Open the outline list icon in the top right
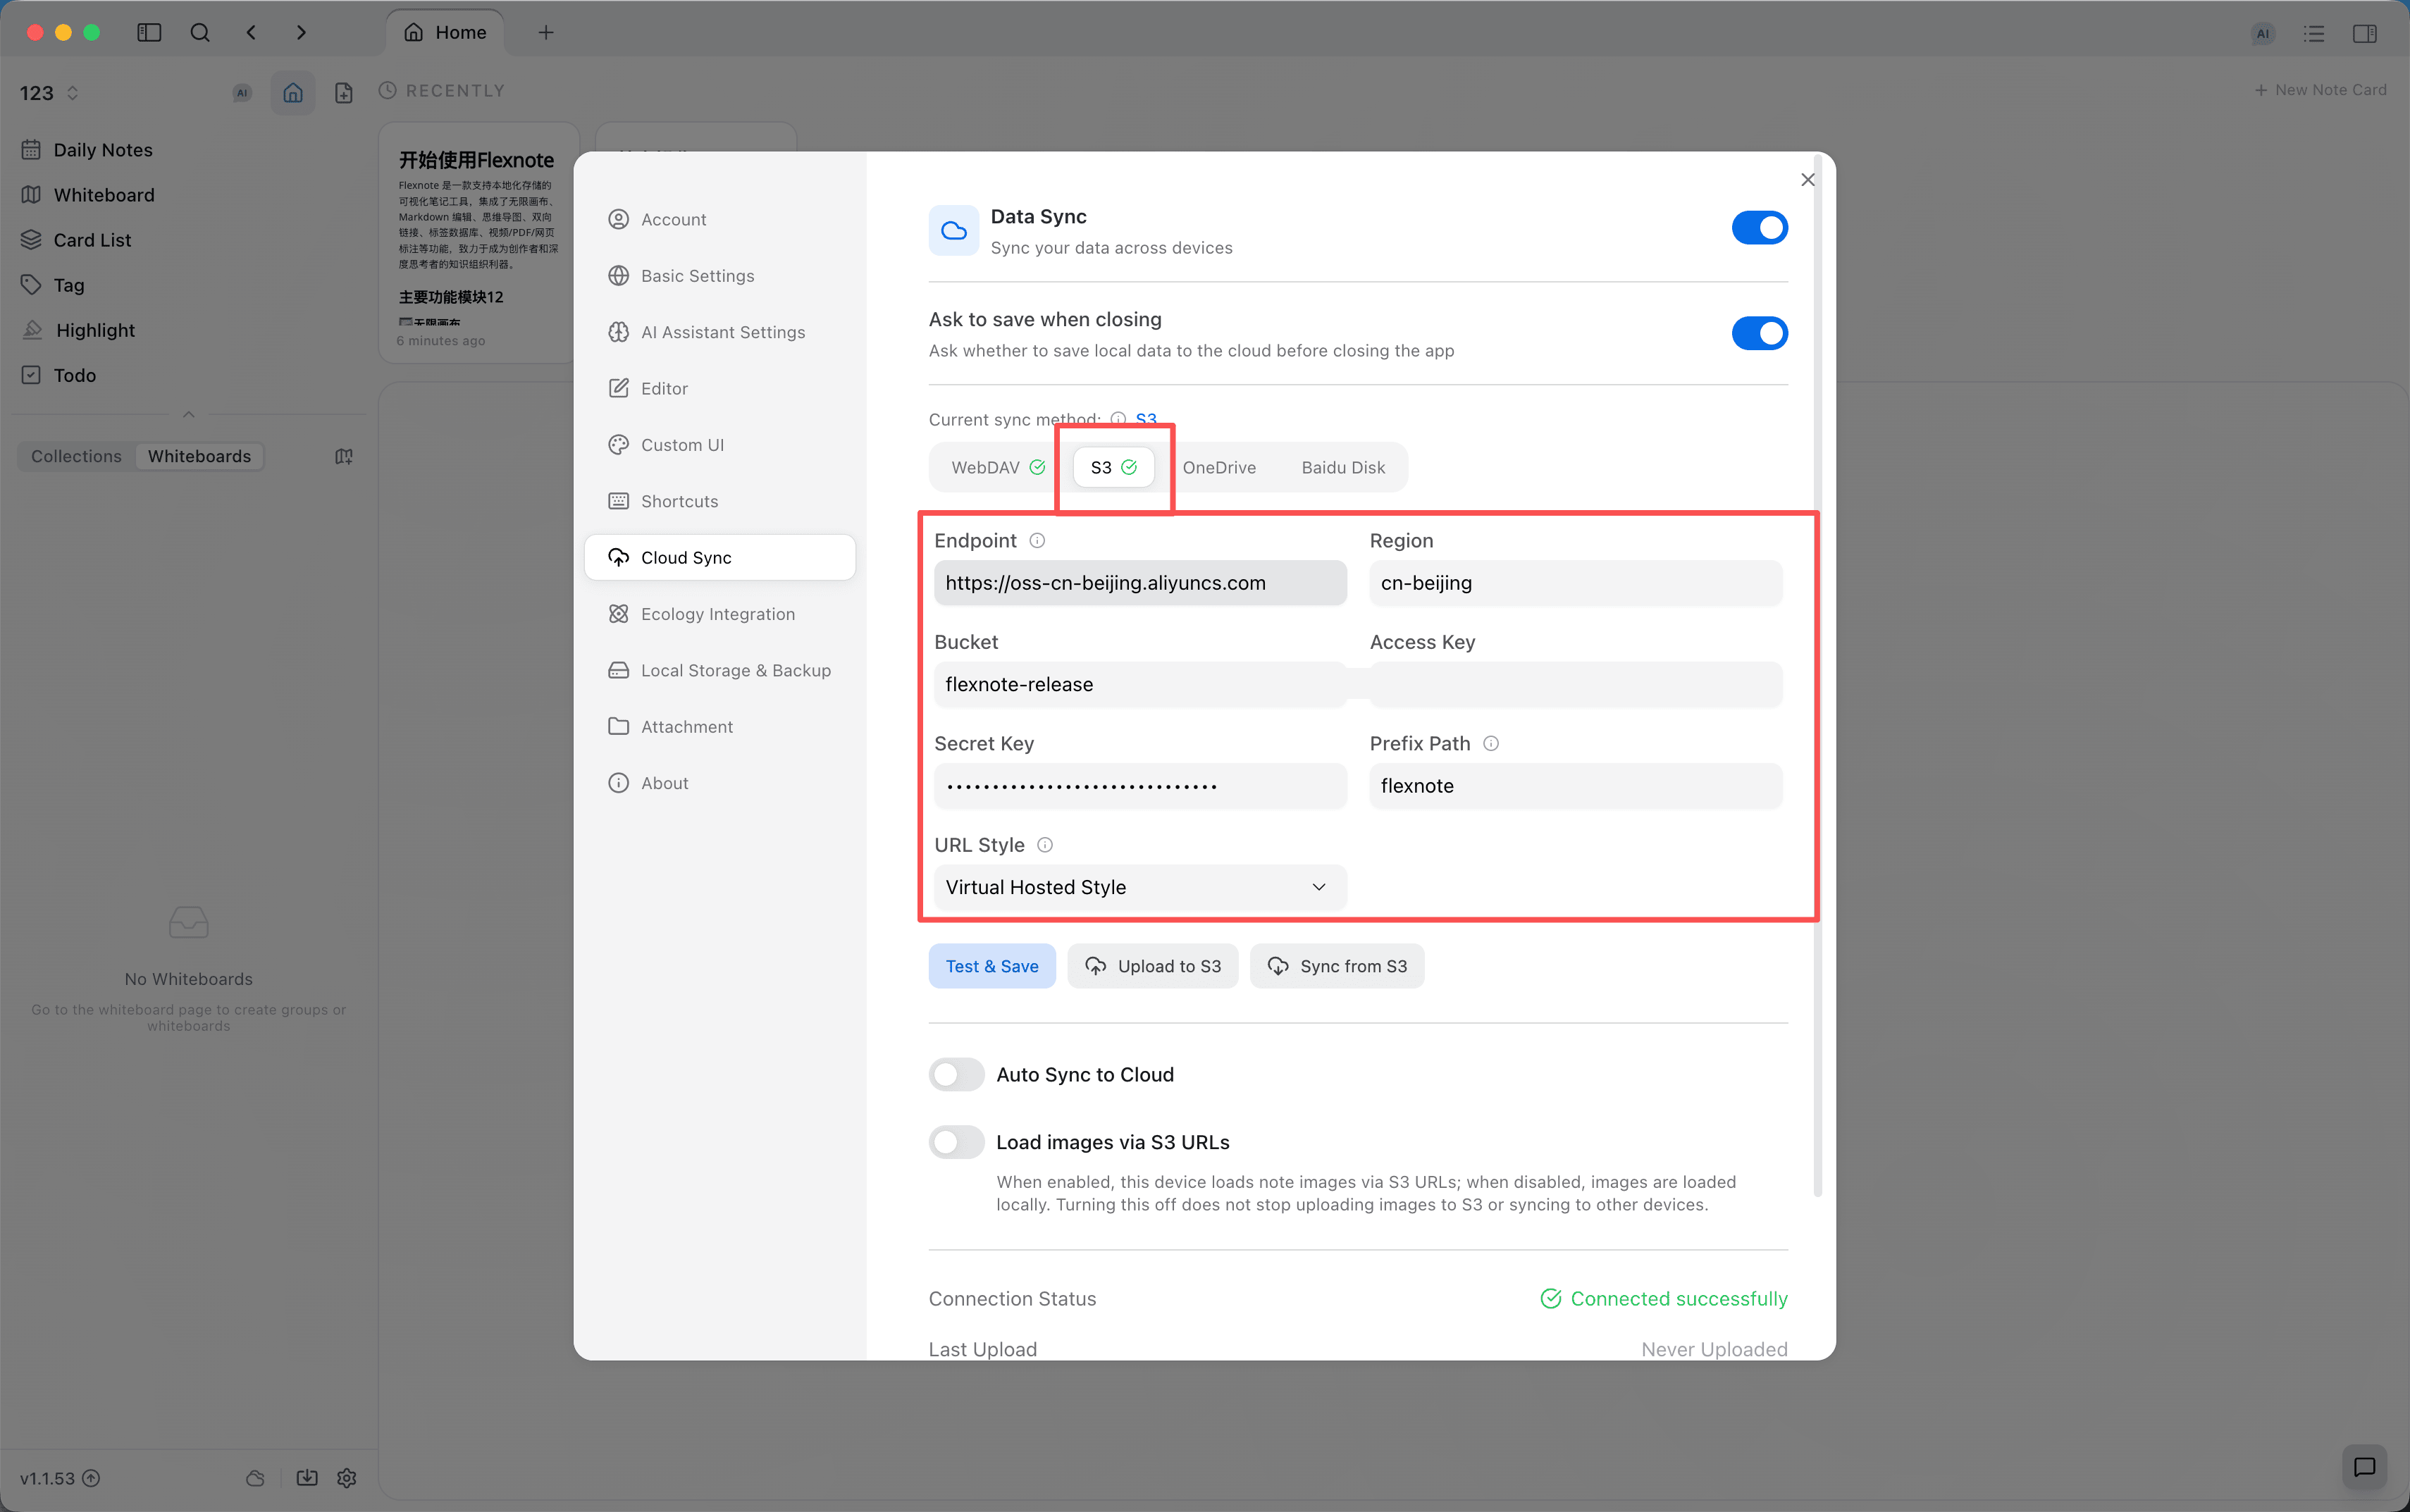This screenshot has width=2410, height=1512. coord(2314,34)
